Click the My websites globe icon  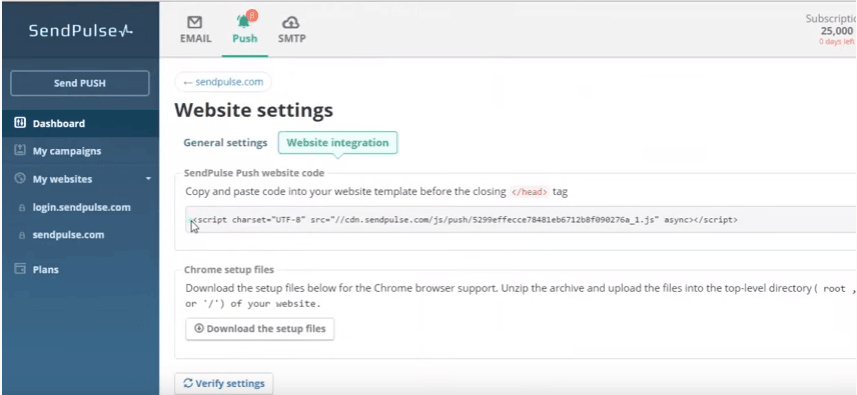click(x=20, y=179)
